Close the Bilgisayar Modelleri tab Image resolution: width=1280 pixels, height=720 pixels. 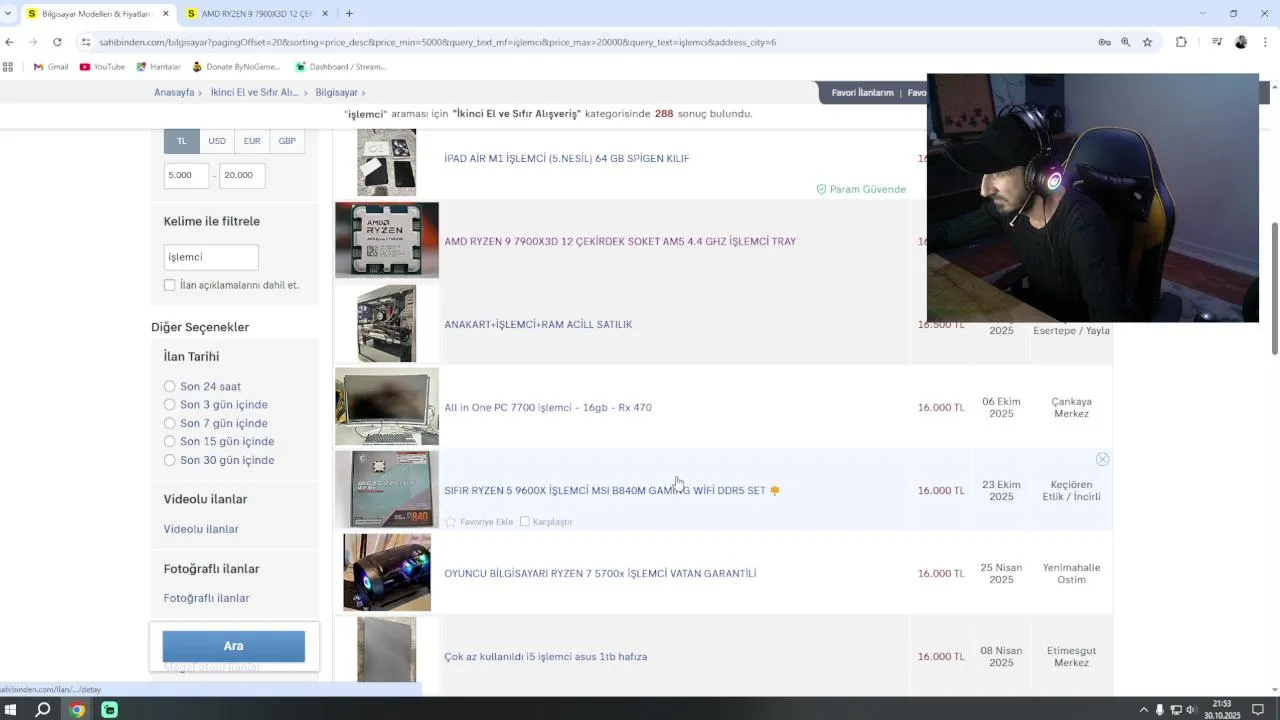pos(166,14)
